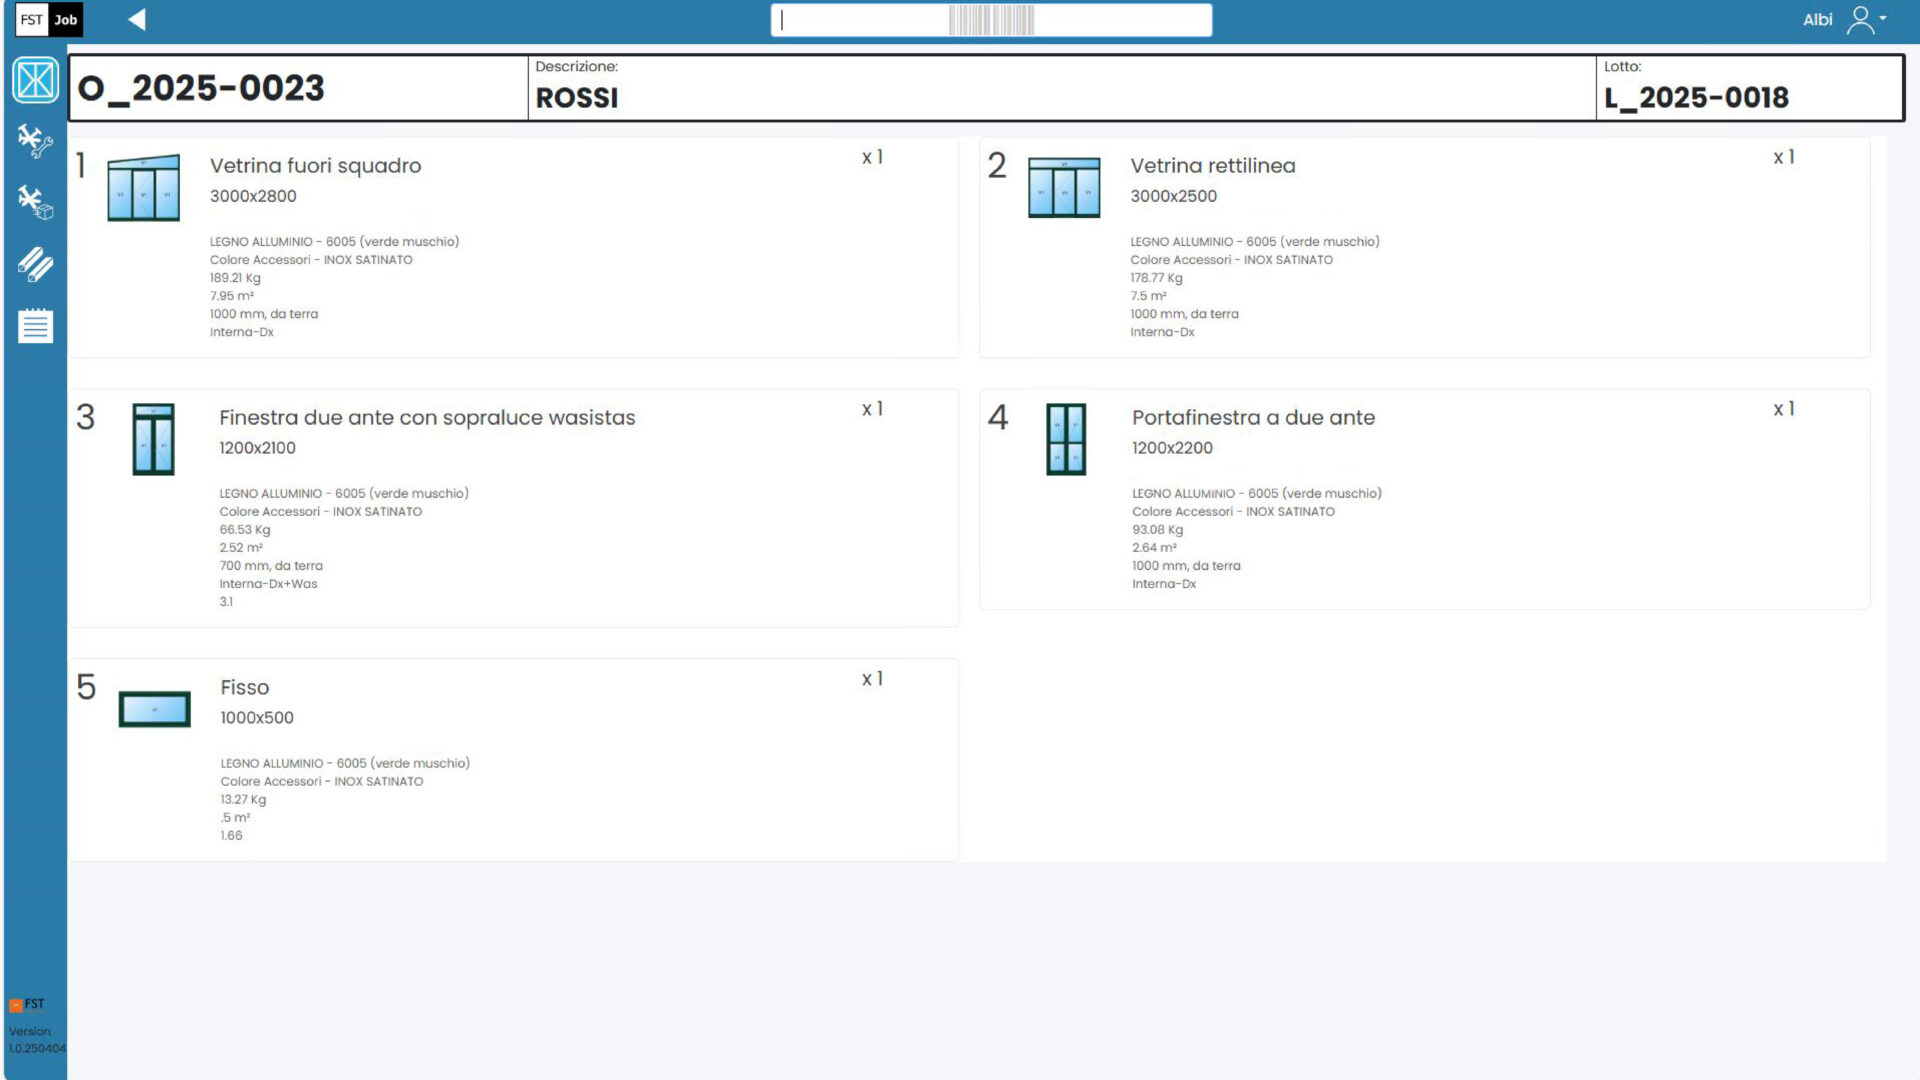
Task: Click dimension 1200x2200
Action: pos(1172,448)
